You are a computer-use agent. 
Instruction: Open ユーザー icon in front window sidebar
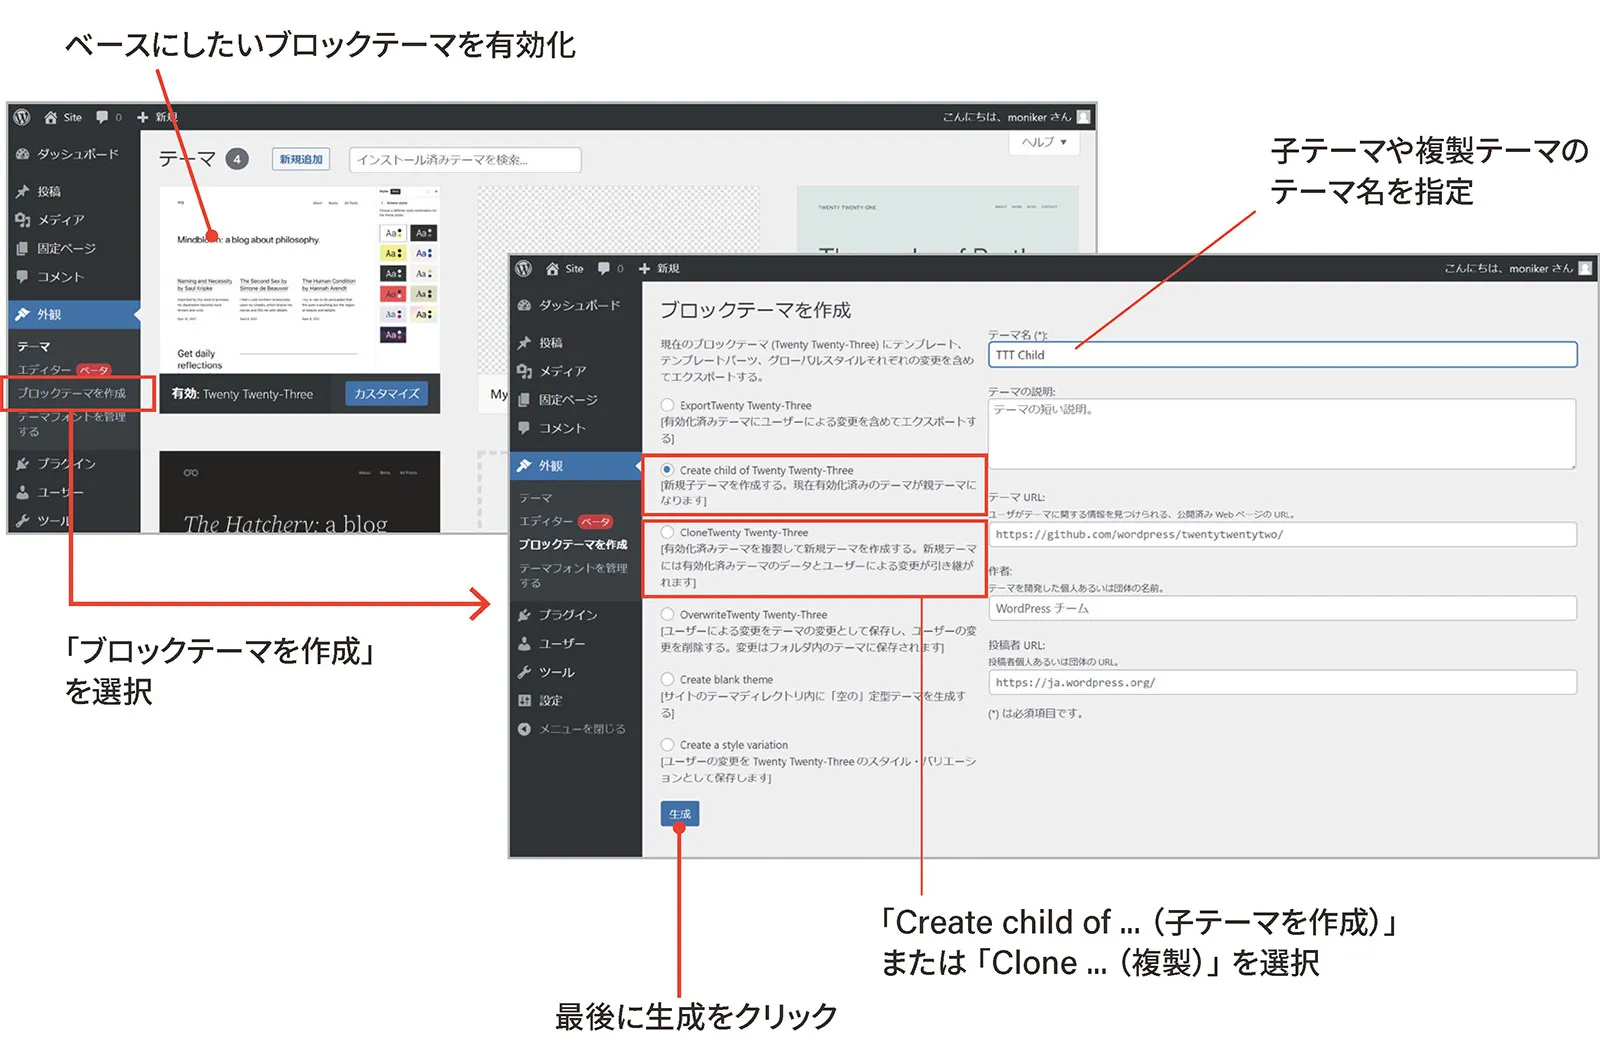[x=525, y=644]
